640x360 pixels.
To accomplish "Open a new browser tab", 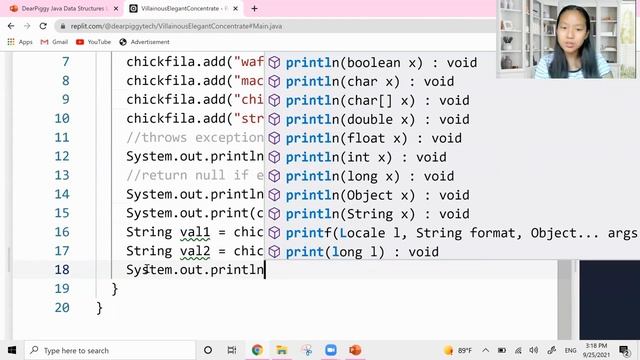I will 254,9.
